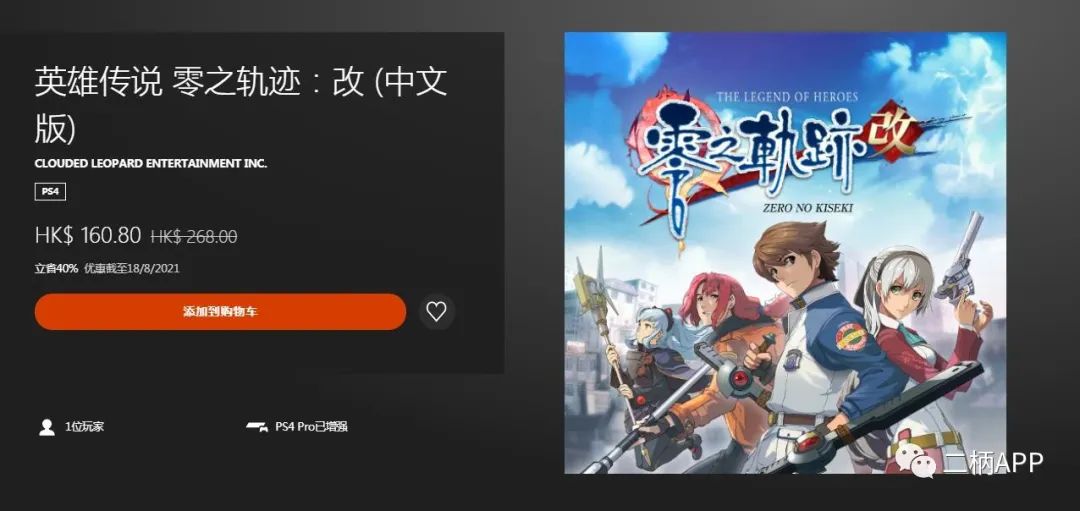This screenshot has width=1080, height=511.
Task: Open Clouded Leopard Entertainment Inc. publisher link
Action: [151, 163]
